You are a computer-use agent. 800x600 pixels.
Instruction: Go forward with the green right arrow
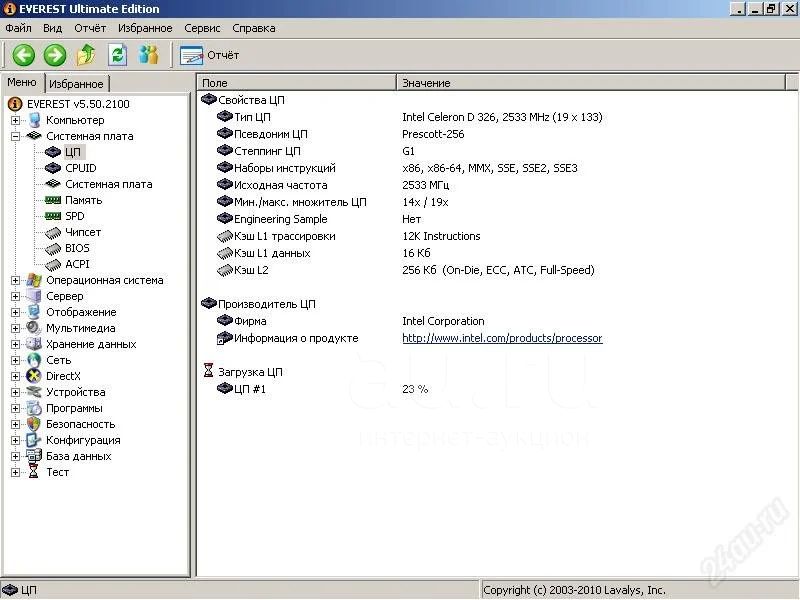tap(55, 55)
